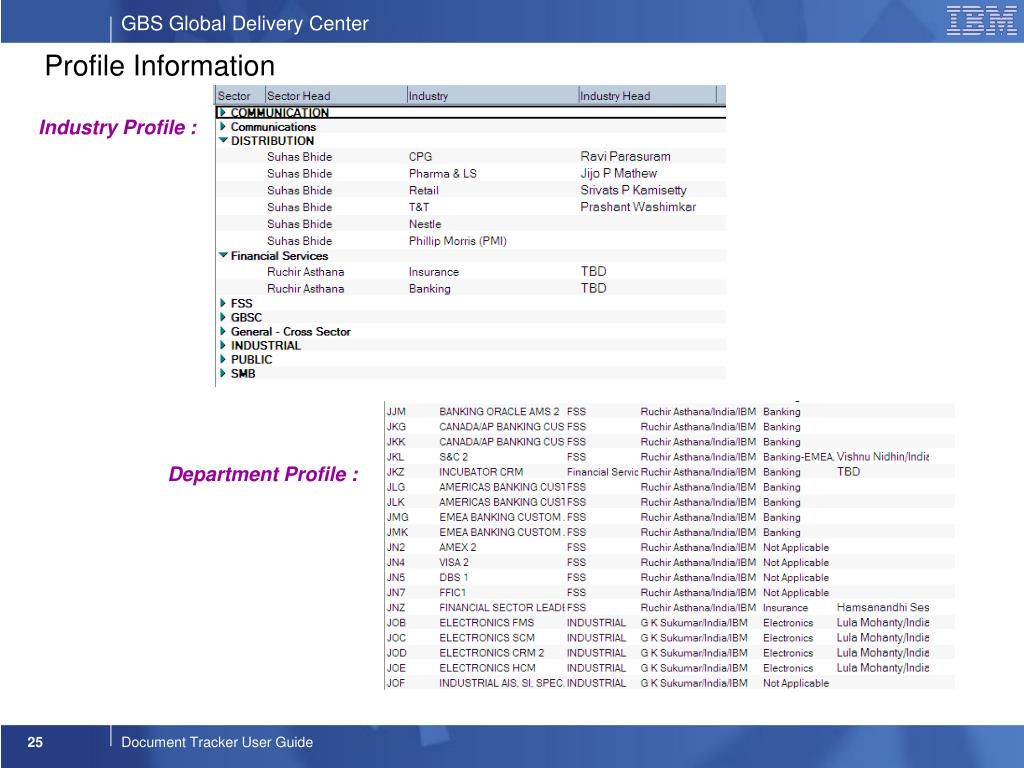Click INCUBATOR CRM department name
1024x768 pixels.
pyautogui.click(x=481, y=472)
